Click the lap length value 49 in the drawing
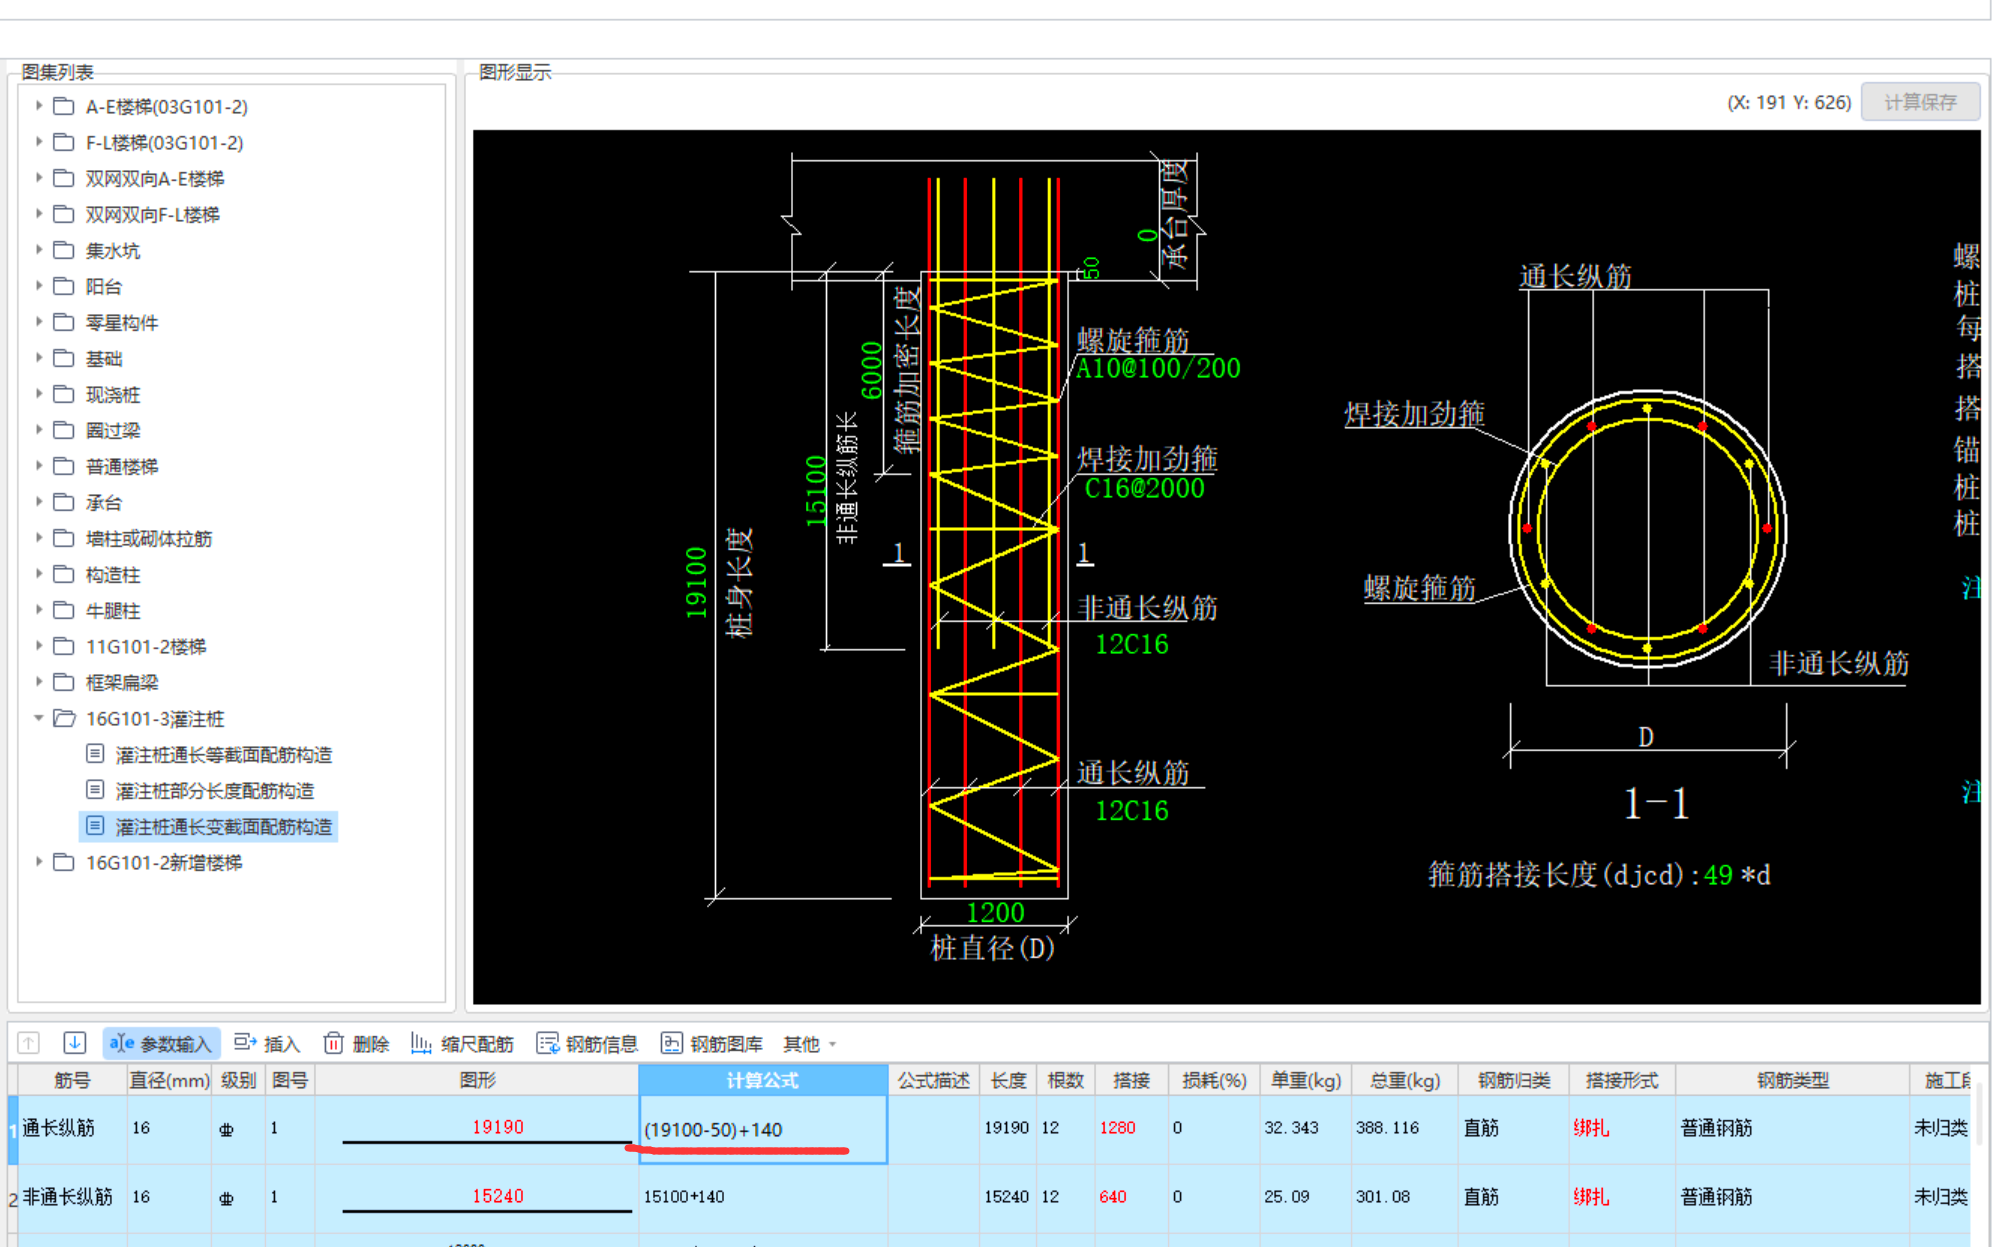This screenshot has width=2001, height=1247. pyautogui.click(x=1718, y=876)
